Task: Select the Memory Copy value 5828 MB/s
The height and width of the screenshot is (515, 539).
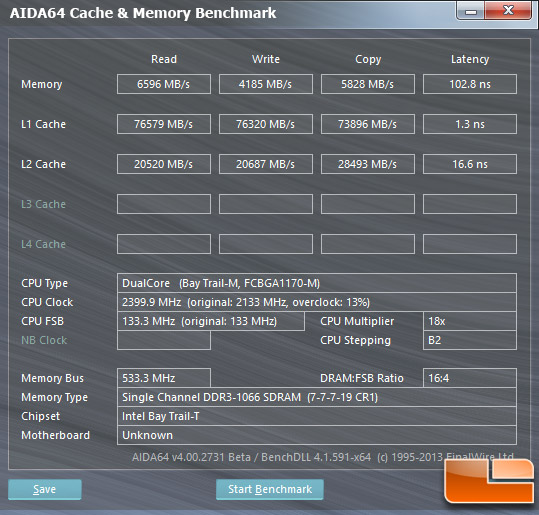Action: (x=368, y=84)
